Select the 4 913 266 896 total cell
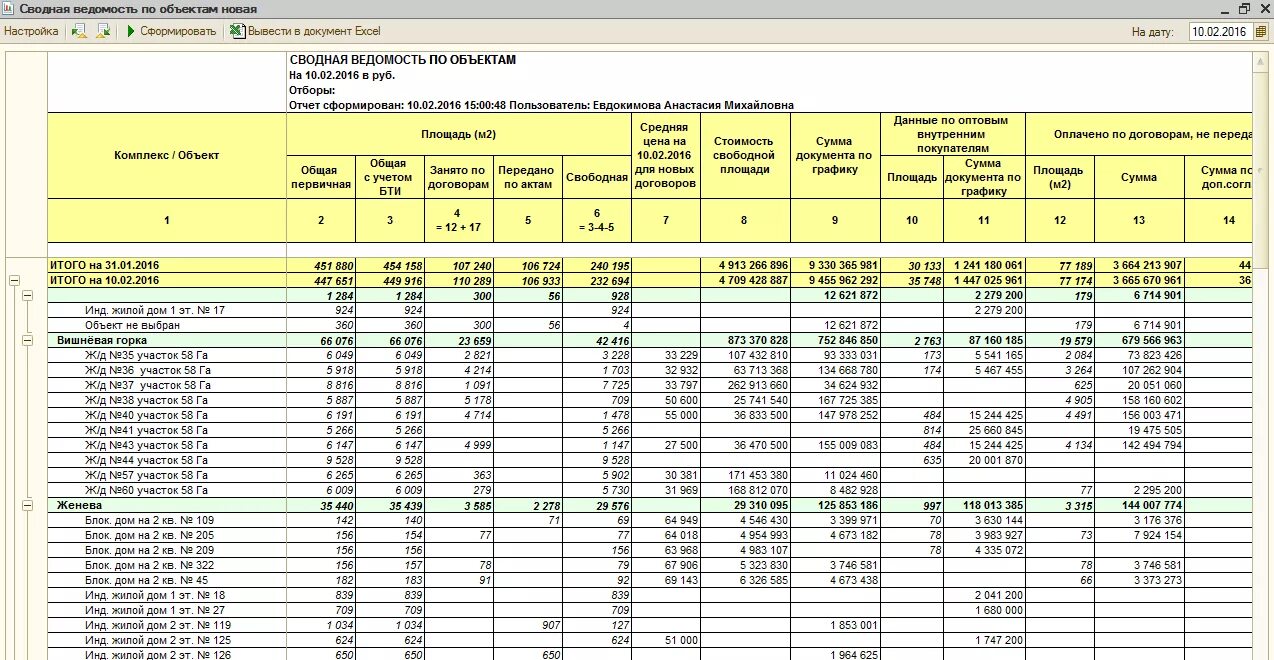The image size is (1274, 660). [x=745, y=266]
